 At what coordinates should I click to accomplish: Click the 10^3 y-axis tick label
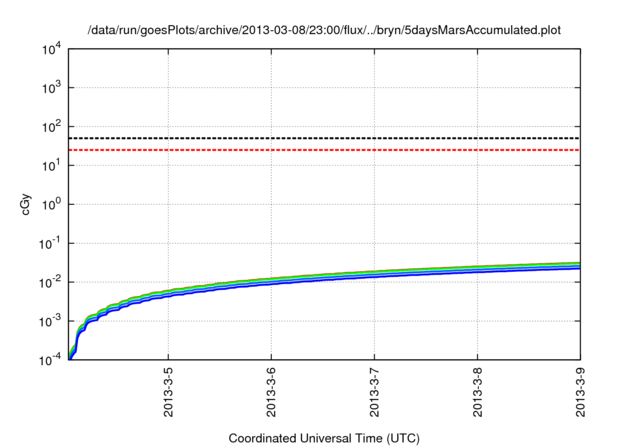tap(51, 88)
